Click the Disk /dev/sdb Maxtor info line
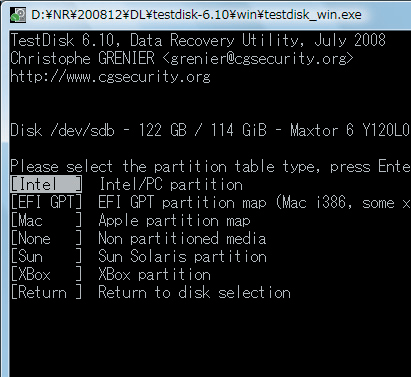This screenshot has width=411, height=377. (x=210, y=130)
